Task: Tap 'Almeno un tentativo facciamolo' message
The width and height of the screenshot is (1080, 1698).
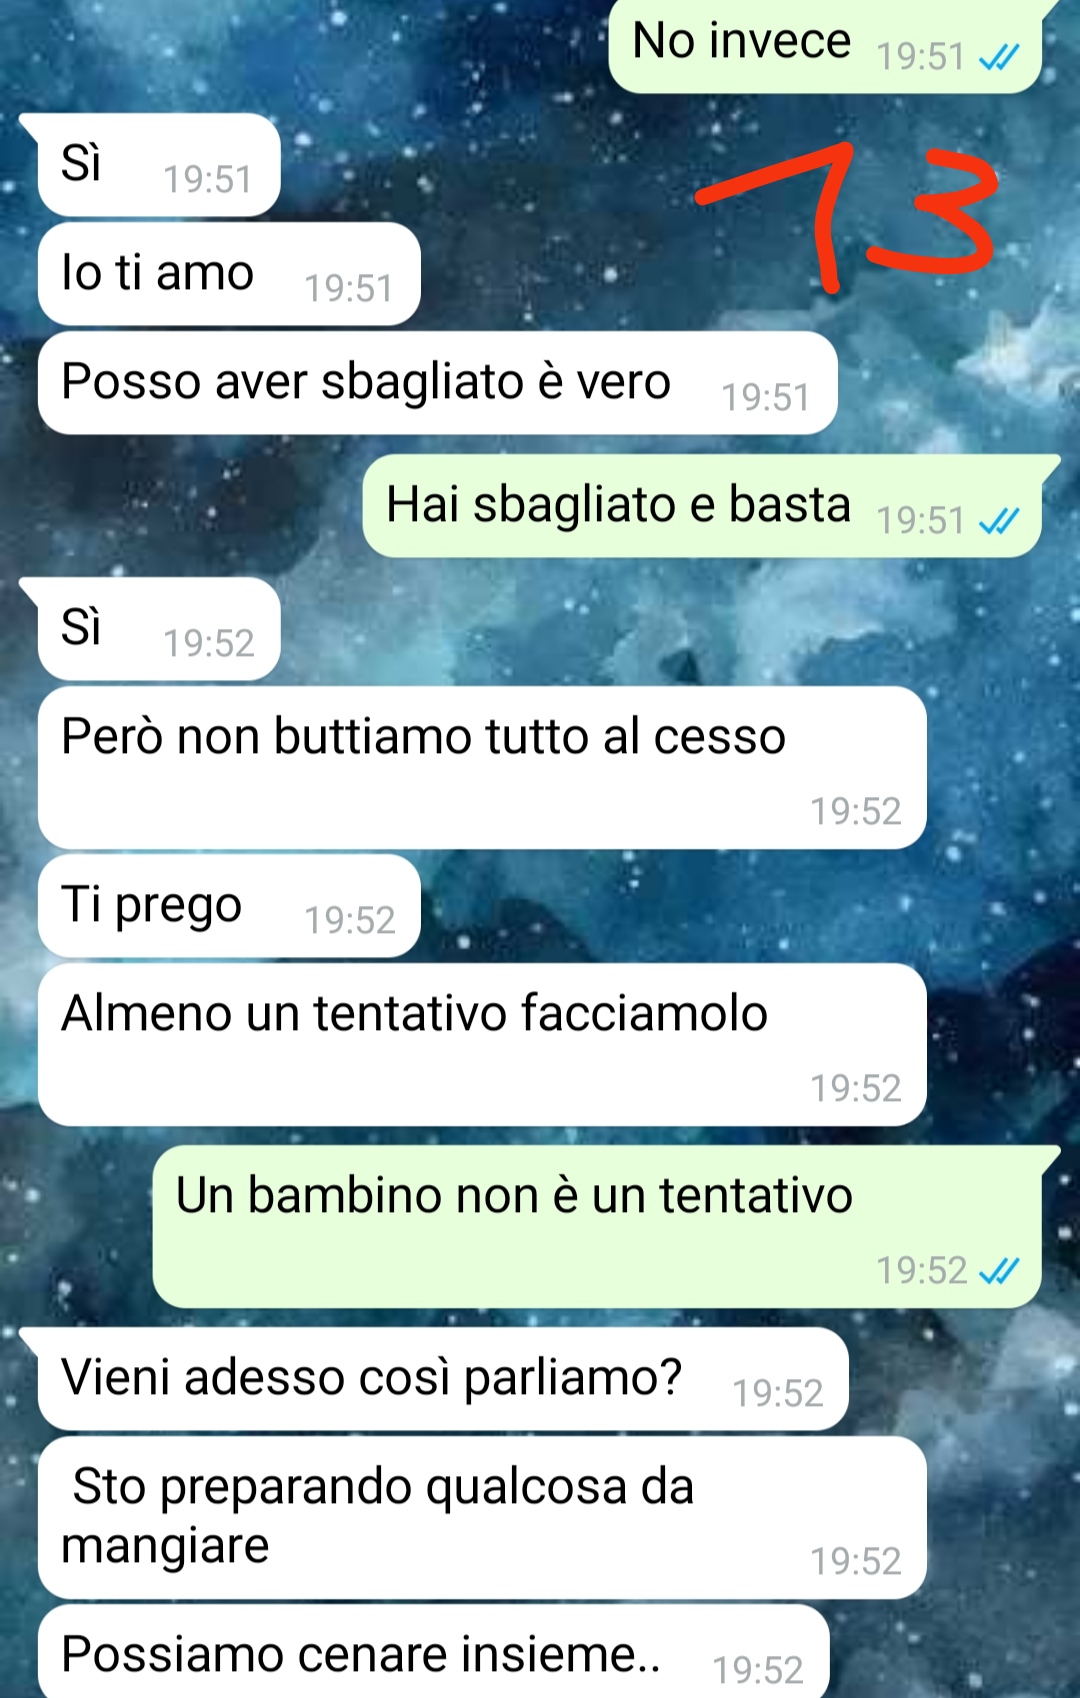Action: 482,1045
